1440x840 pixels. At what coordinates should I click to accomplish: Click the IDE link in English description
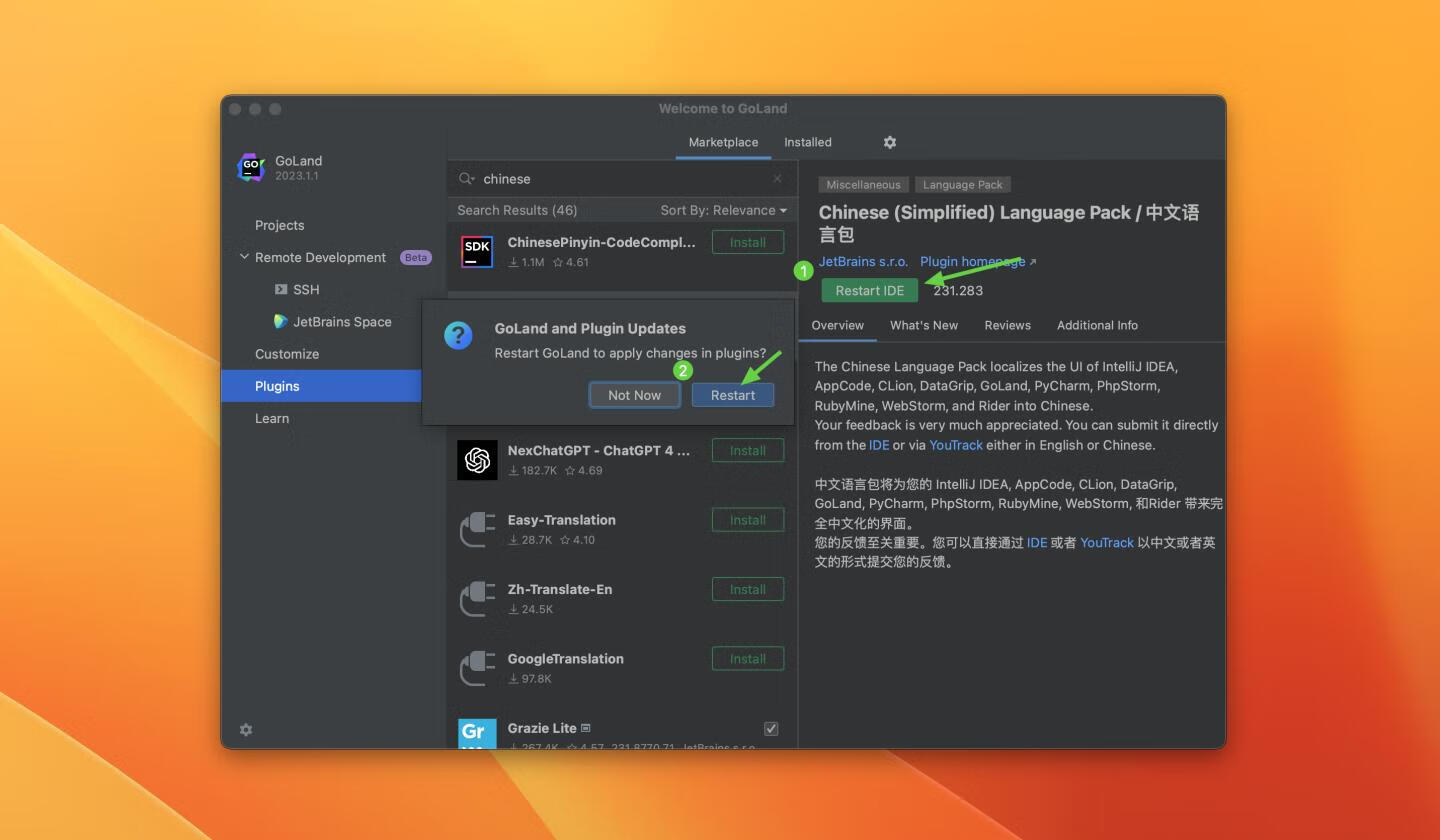click(879, 445)
